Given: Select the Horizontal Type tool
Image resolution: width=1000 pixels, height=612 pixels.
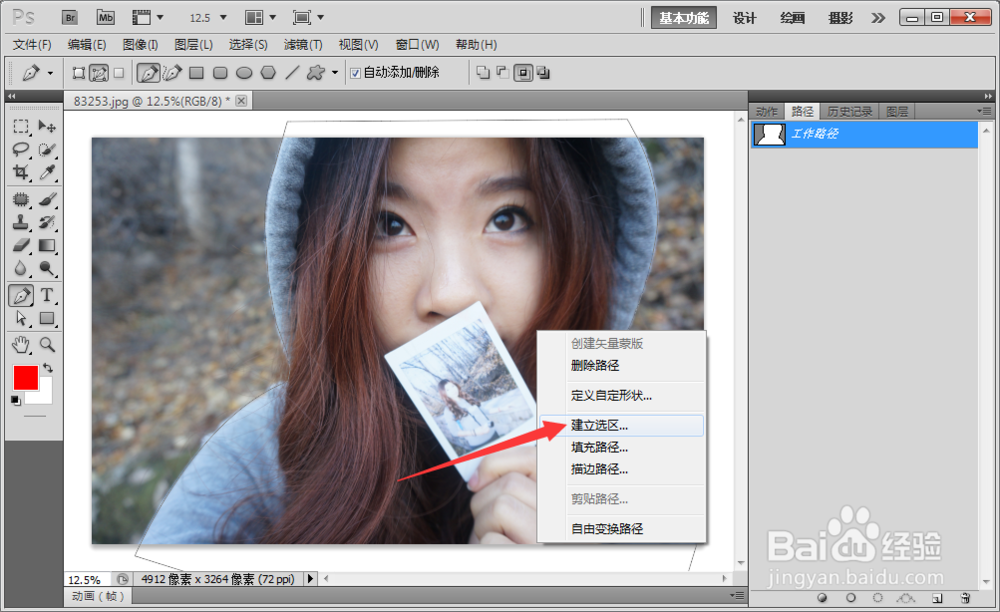Looking at the screenshot, I should coord(47,295).
